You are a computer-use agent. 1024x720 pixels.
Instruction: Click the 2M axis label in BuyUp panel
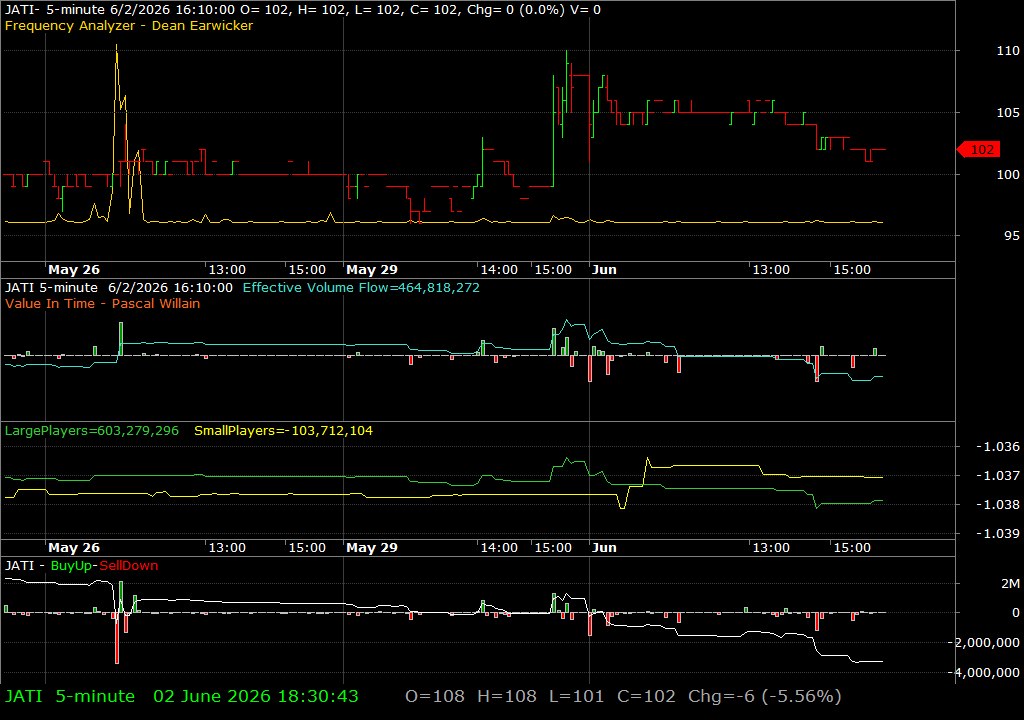click(1010, 583)
